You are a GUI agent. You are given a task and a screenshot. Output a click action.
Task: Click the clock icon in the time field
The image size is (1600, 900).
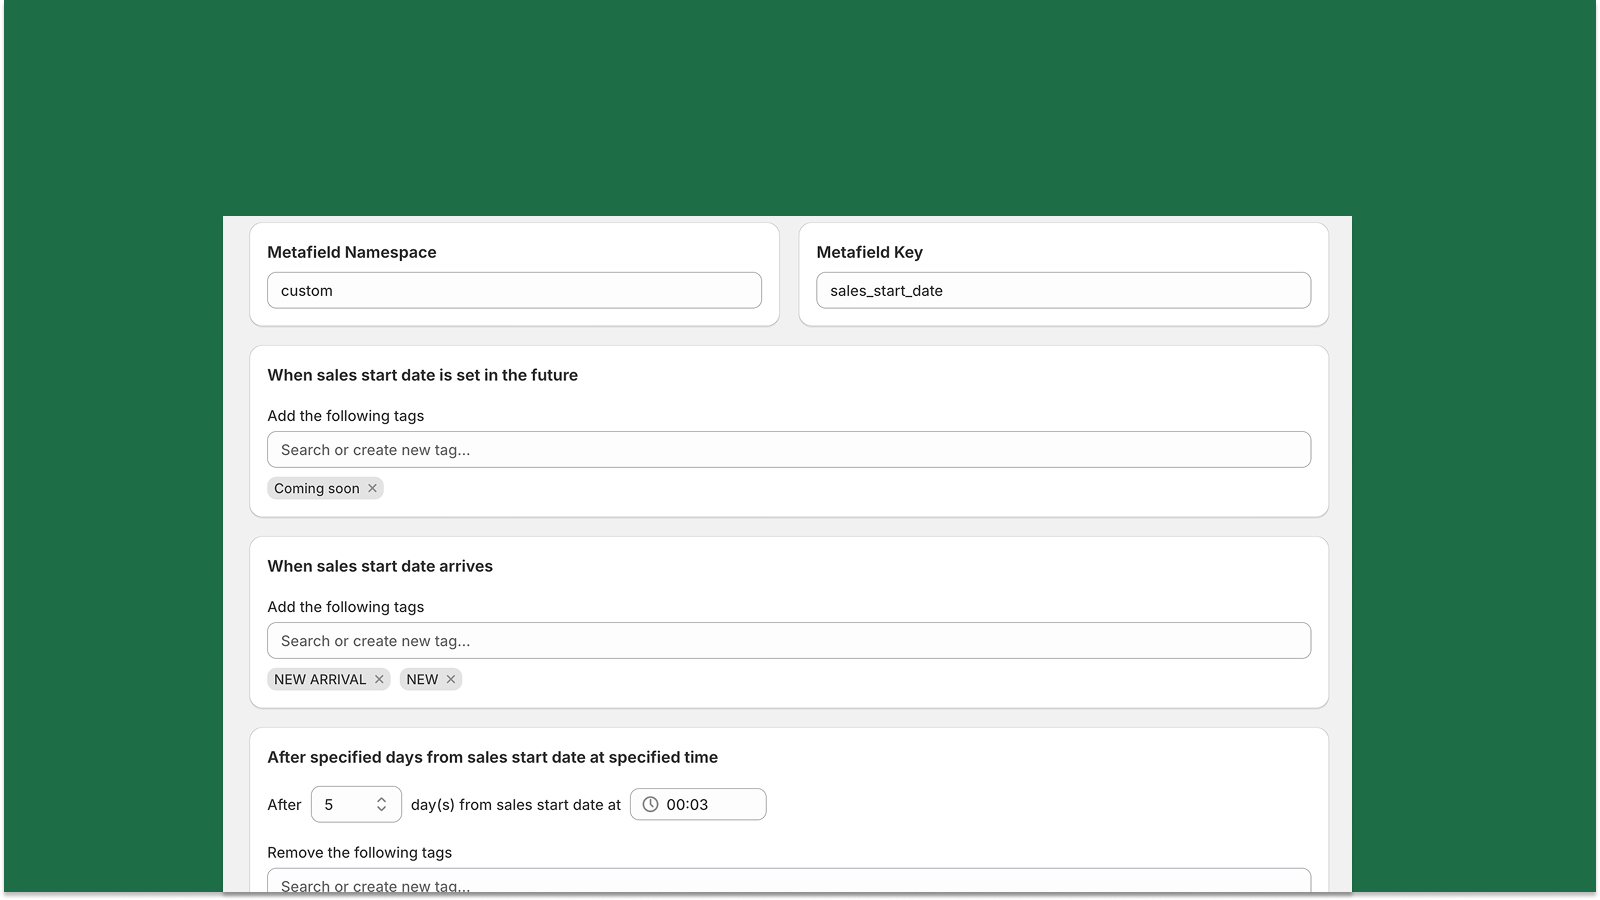click(650, 804)
